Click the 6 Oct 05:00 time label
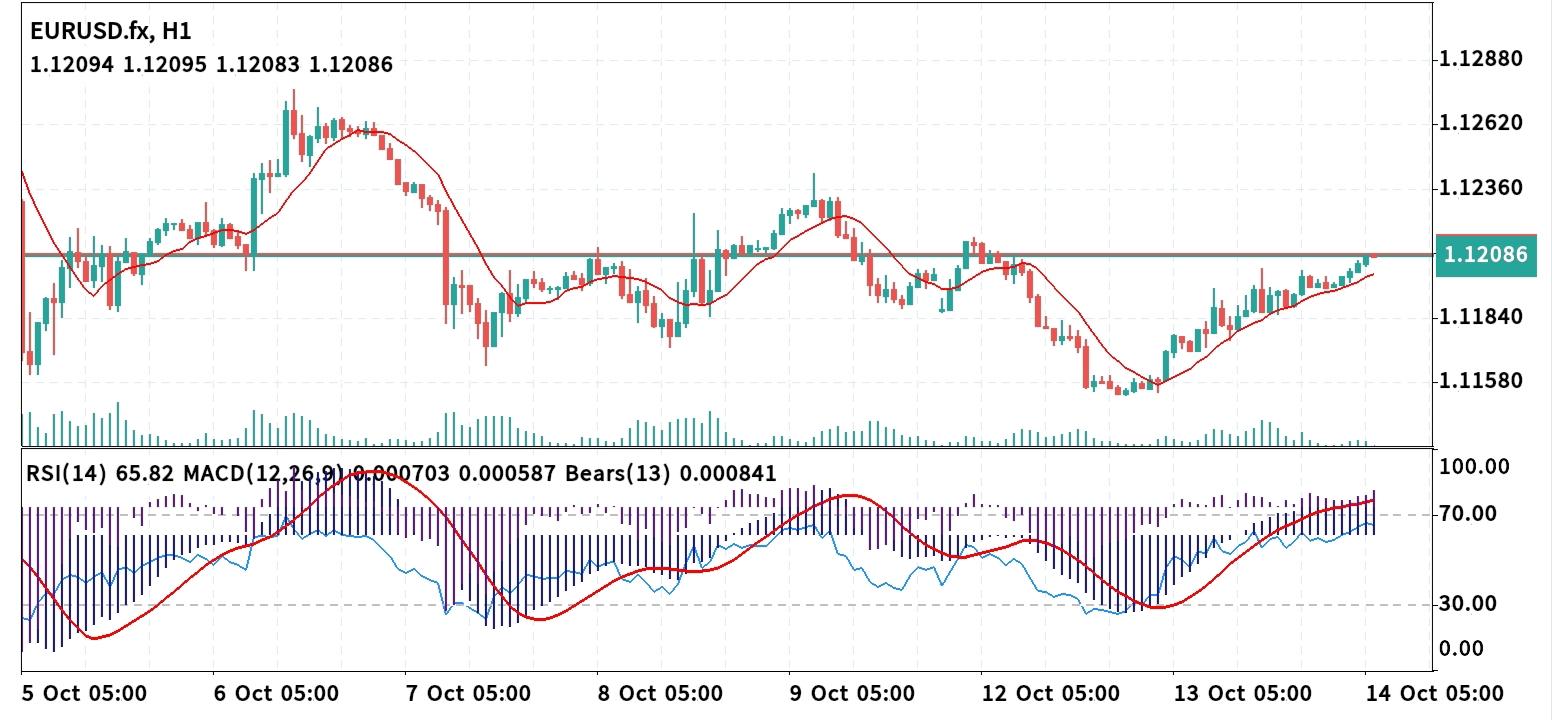This screenshot has width=1552, height=720. (277, 694)
